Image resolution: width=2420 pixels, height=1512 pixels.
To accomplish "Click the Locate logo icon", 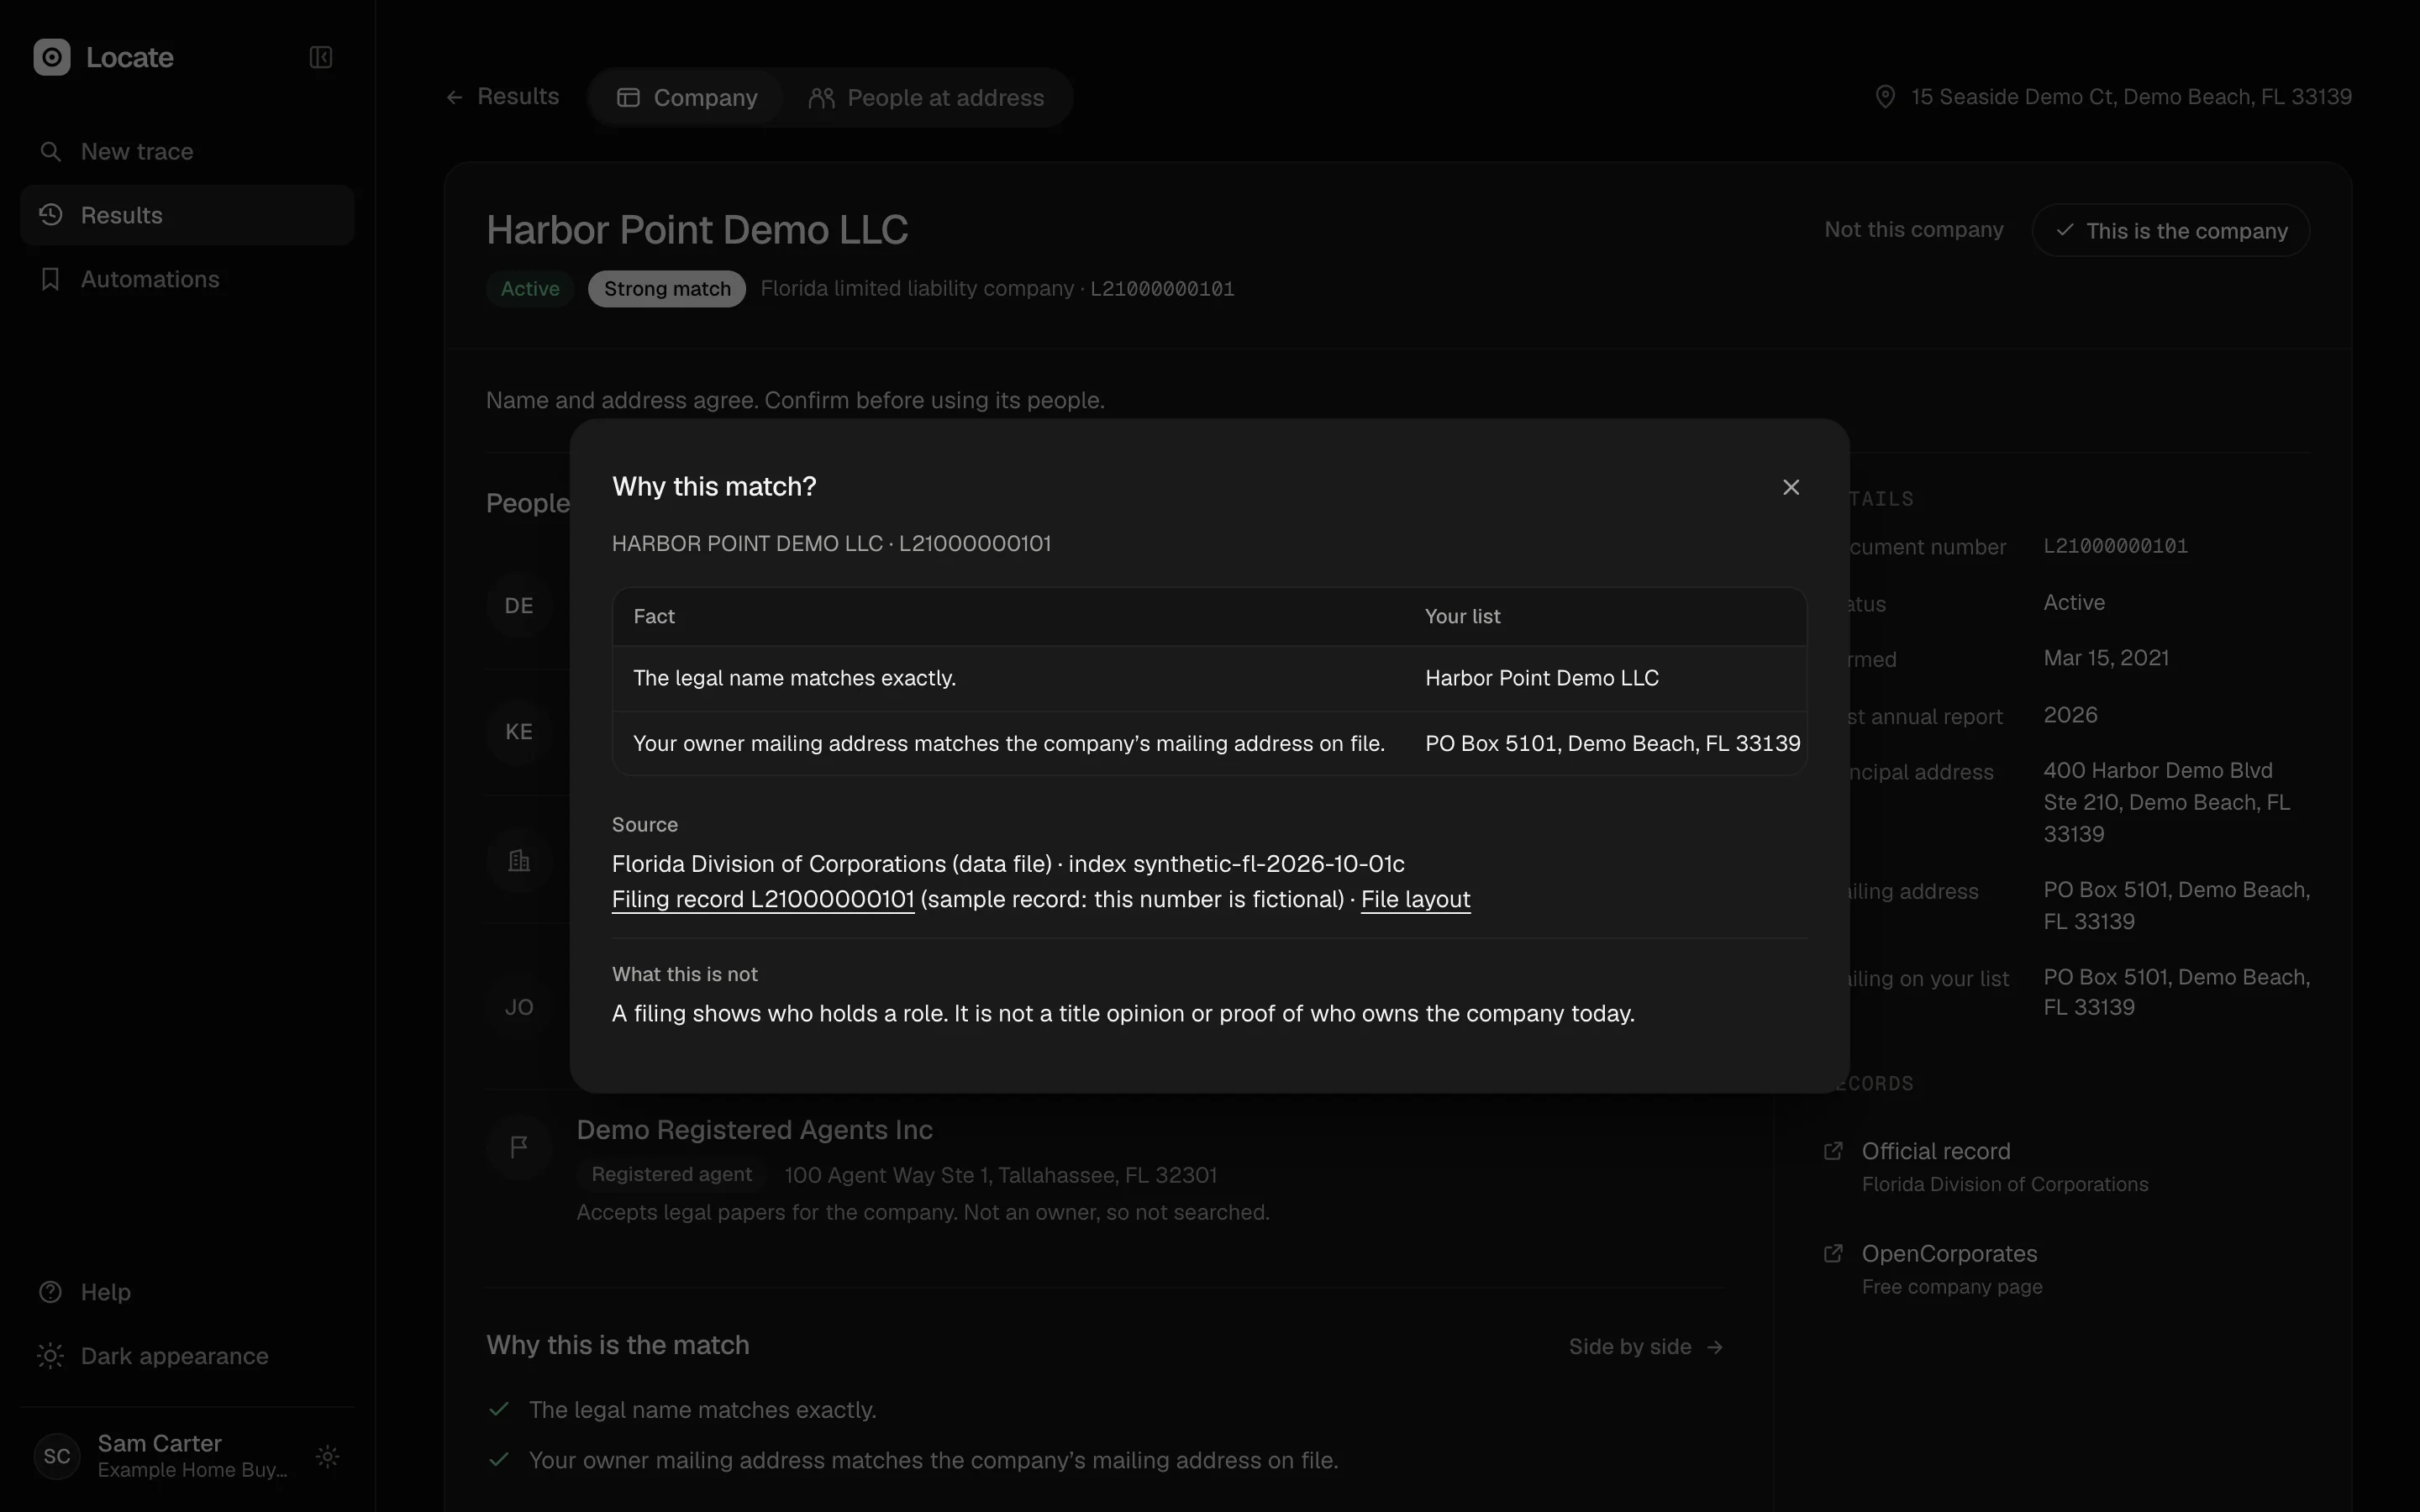I will point(52,57).
